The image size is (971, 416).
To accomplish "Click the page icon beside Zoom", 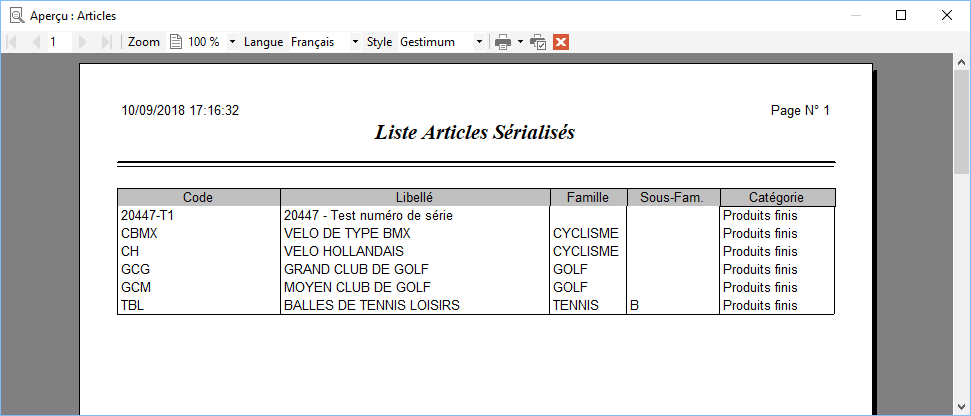I will (176, 42).
